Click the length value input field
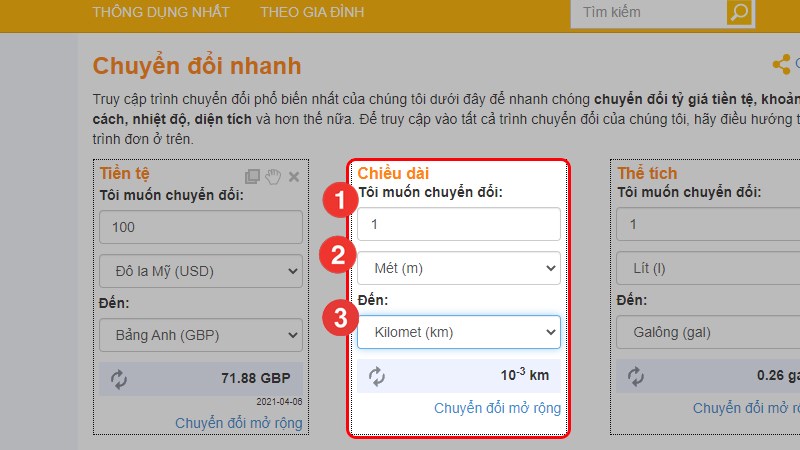The height and width of the screenshot is (450, 800). (459, 224)
